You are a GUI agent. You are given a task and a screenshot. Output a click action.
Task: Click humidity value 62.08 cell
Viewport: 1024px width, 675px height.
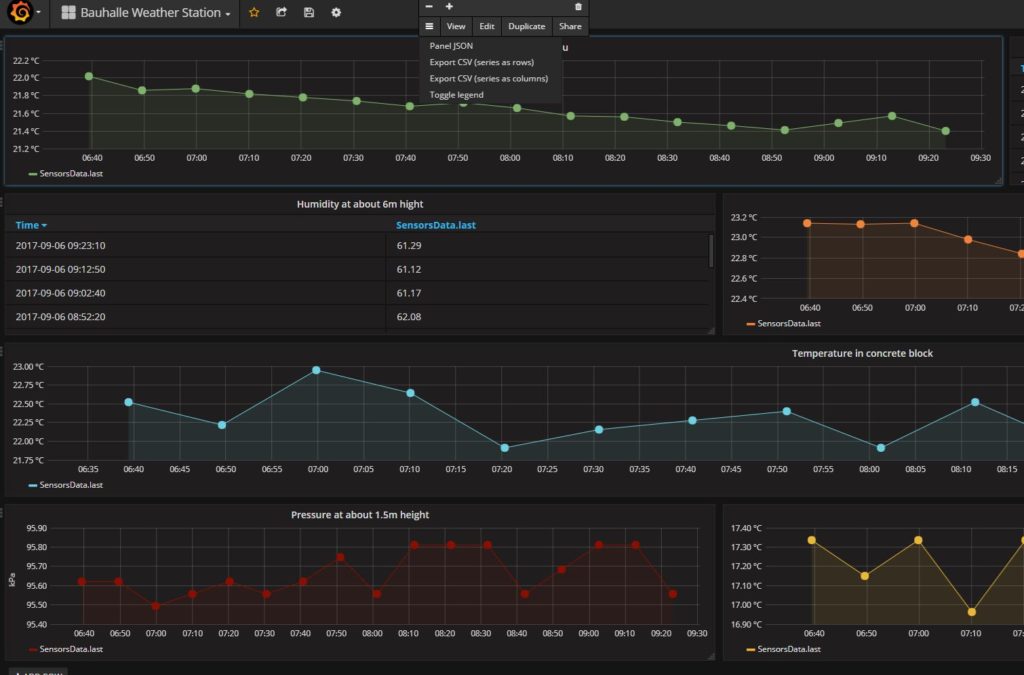pyautogui.click(x=409, y=317)
